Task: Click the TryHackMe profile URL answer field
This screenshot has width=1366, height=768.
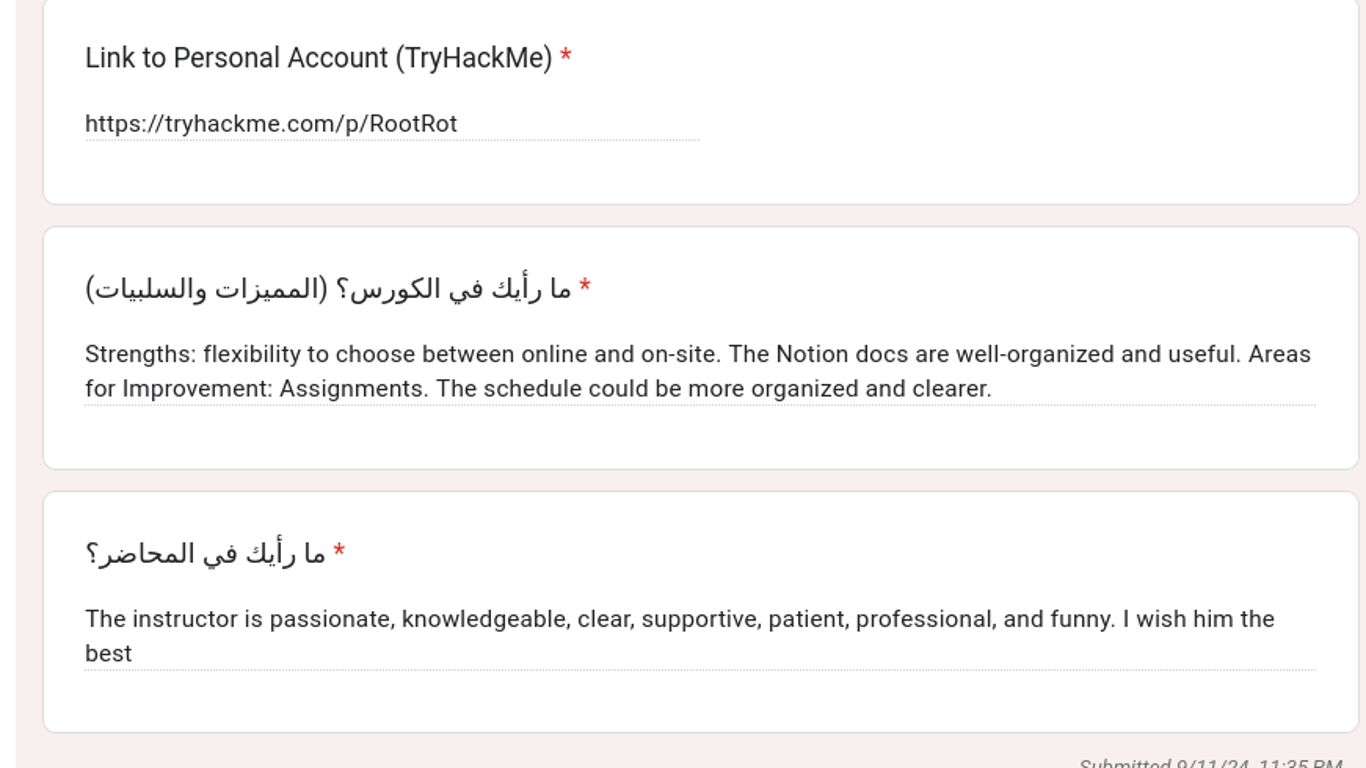Action: [390, 124]
